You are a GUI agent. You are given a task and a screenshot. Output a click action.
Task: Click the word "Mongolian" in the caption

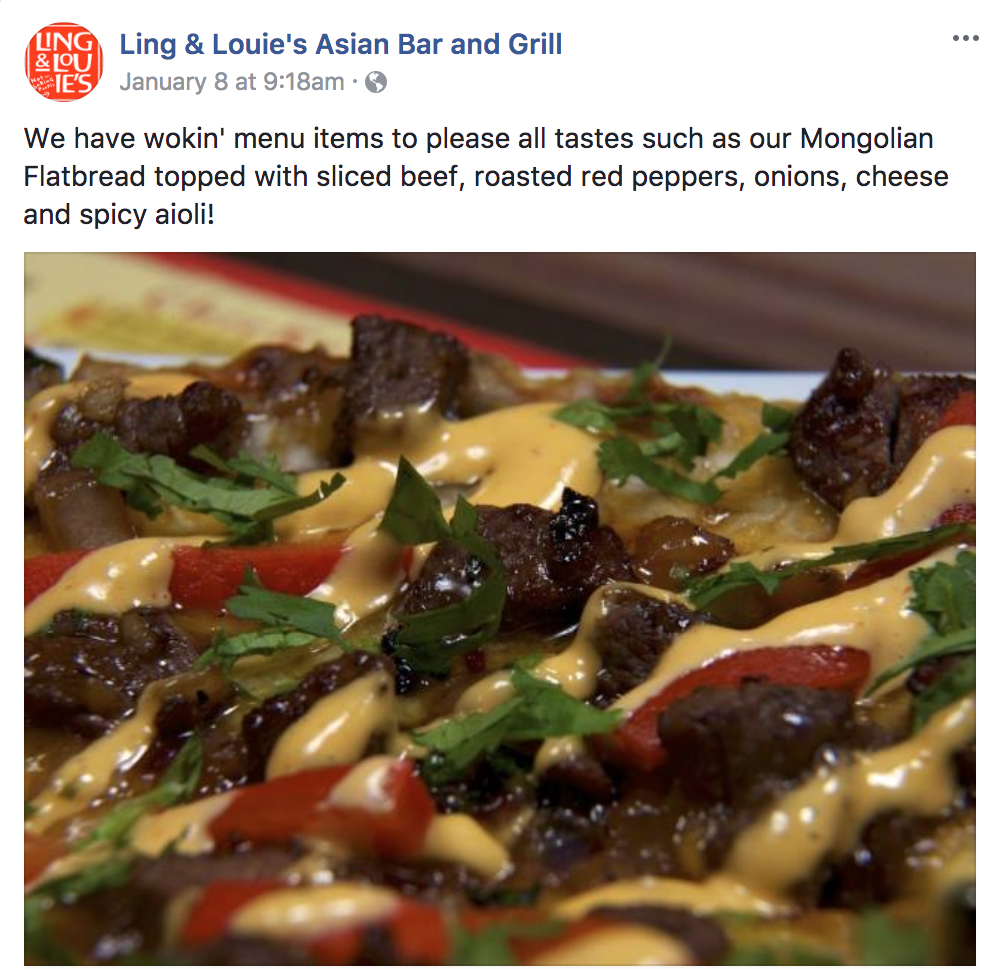[866, 138]
